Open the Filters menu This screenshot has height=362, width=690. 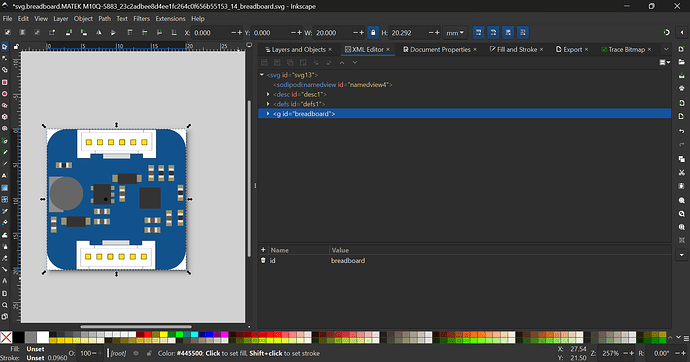[x=141, y=18]
